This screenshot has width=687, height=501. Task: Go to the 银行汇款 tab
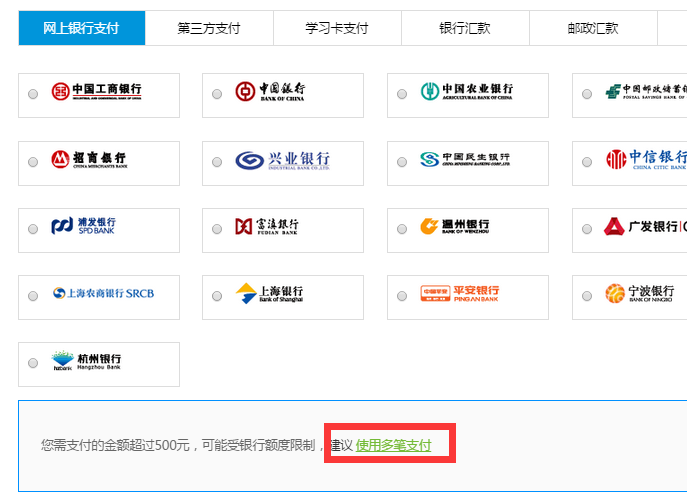(465, 28)
